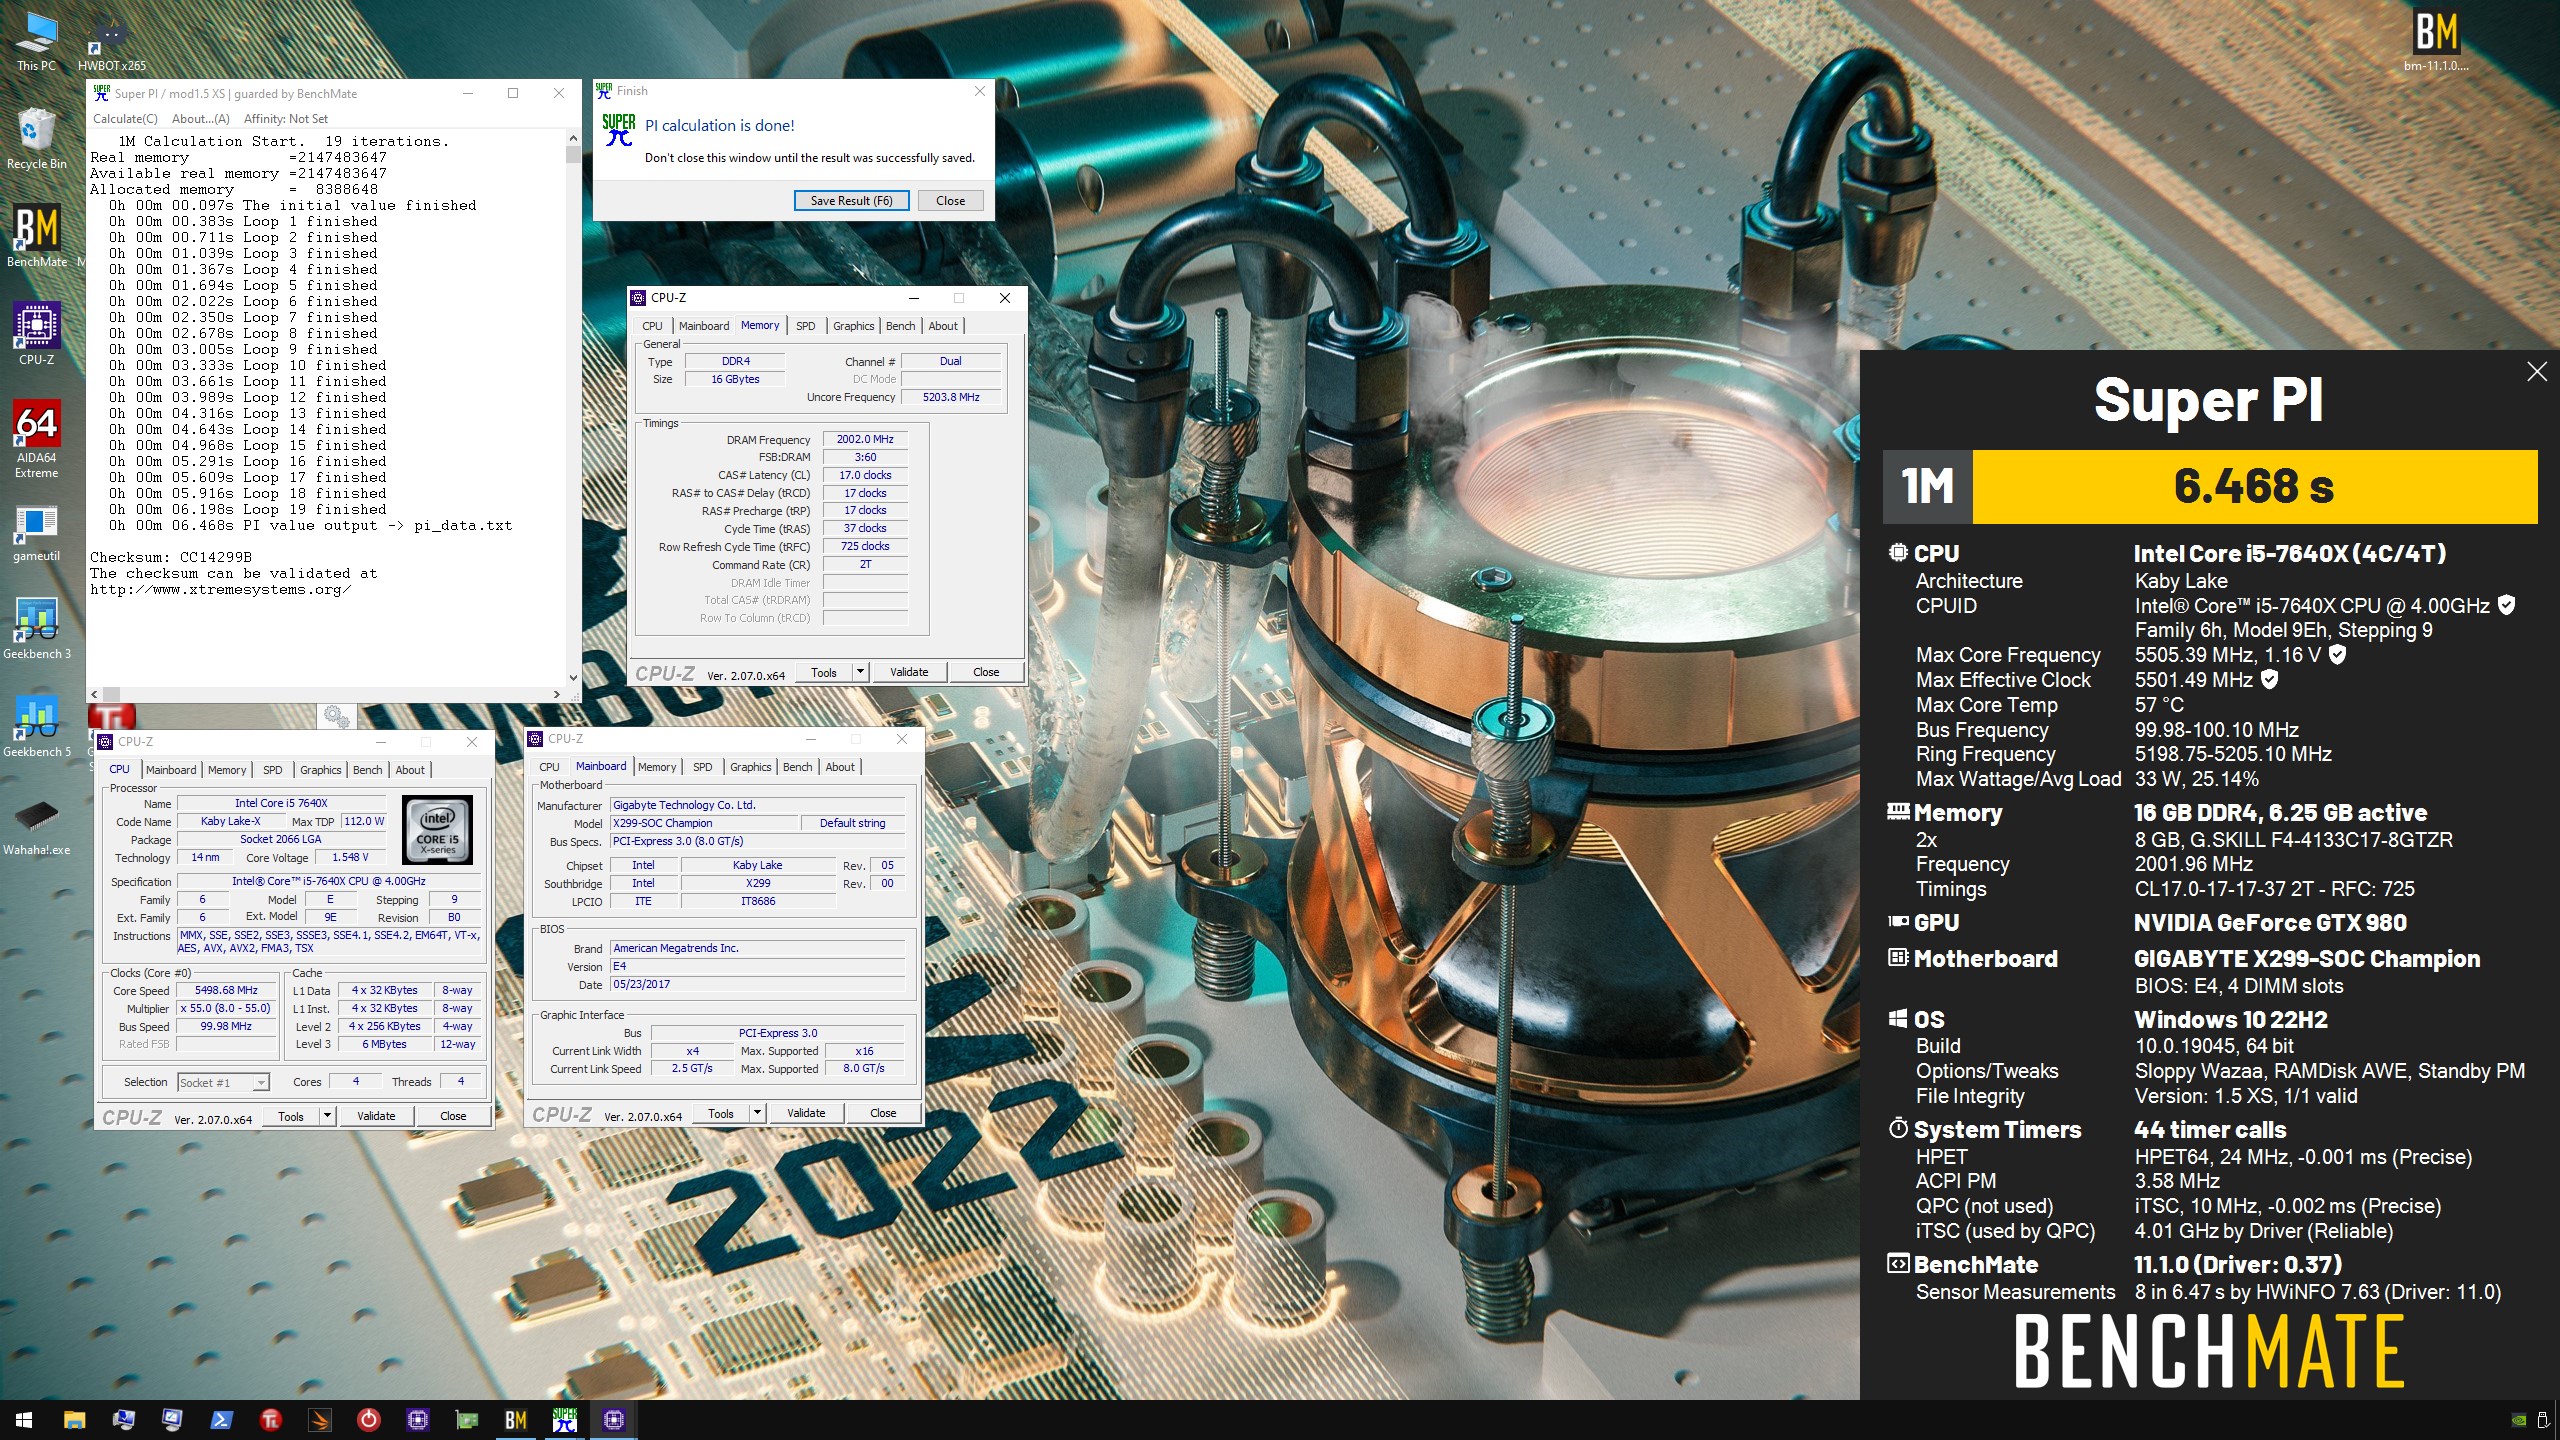This screenshot has height=1440, width=2560.
Task: Click the shield icon next to 1.16 V
Action: [x=2337, y=655]
